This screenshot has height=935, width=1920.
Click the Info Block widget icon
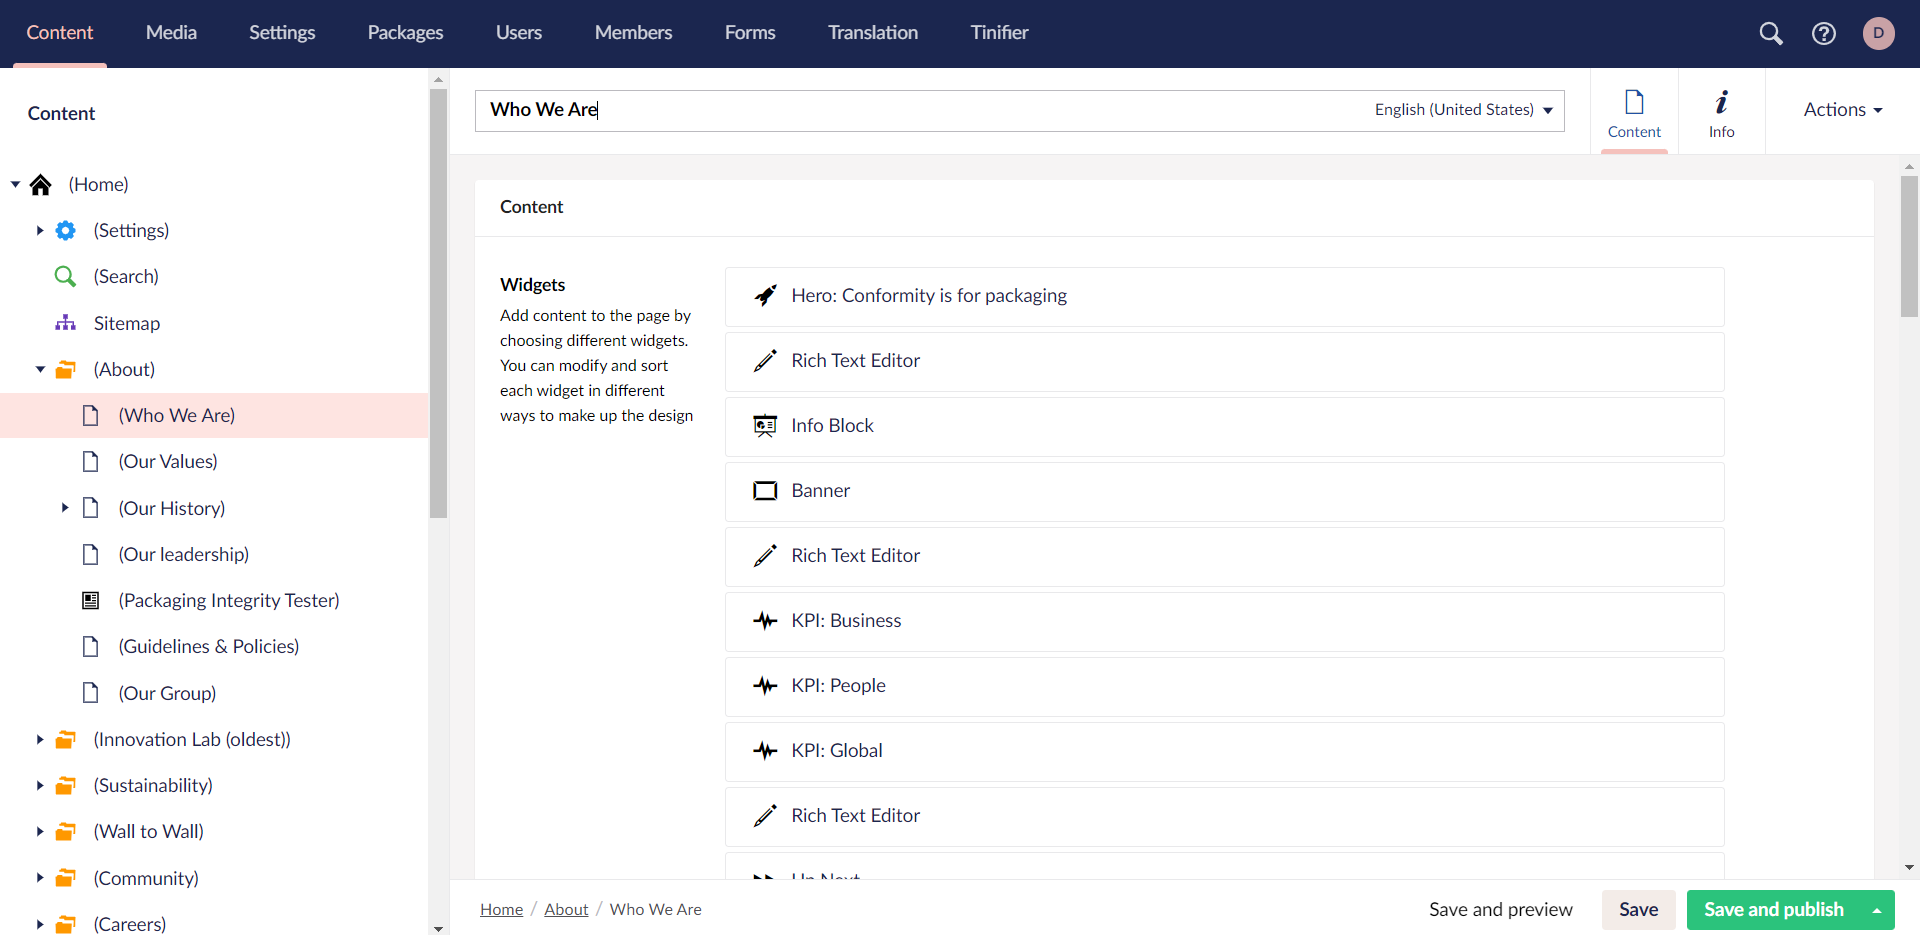pyautogui.click(x=765, y=425)
